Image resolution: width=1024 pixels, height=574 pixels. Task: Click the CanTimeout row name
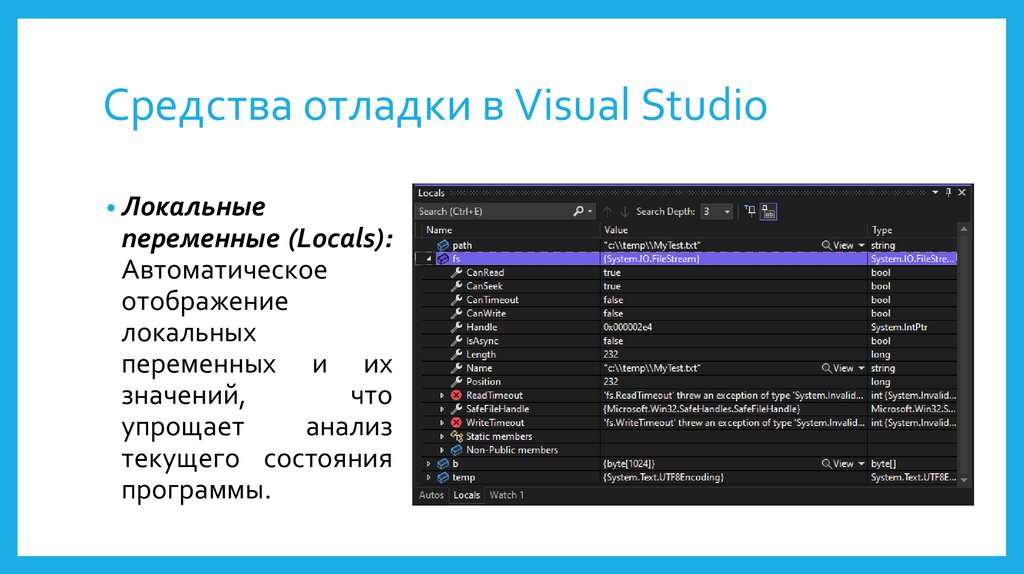(x=492, y=300)
